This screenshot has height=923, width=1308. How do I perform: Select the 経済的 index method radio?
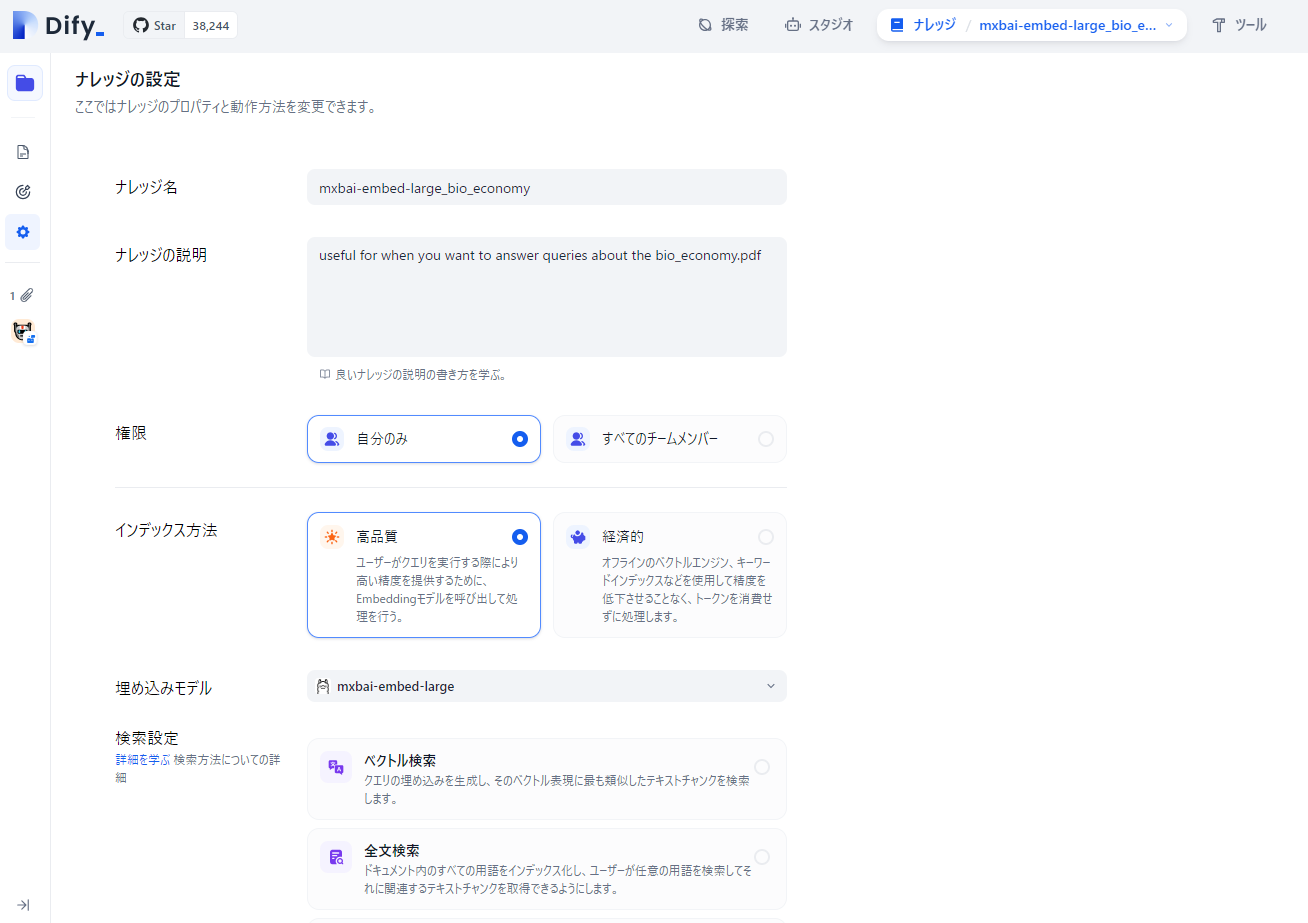pyautogui.click(x=766, y=537)
